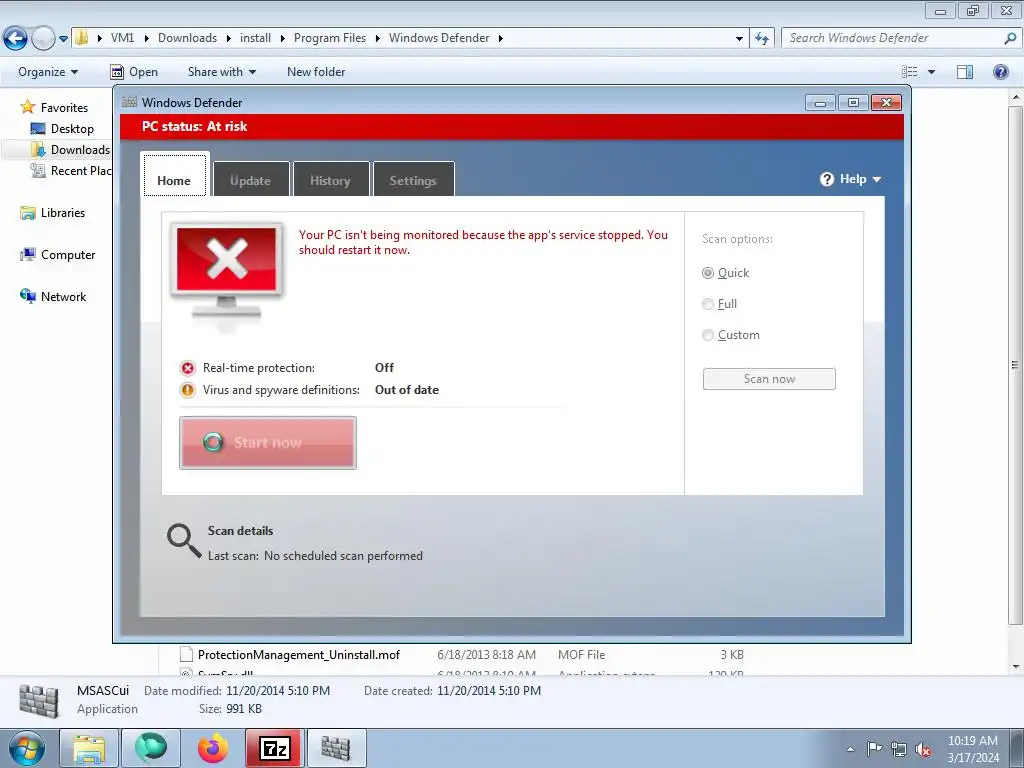The image size is (1024, 768).
Task: Click the network tray icon
Action: 899,749
